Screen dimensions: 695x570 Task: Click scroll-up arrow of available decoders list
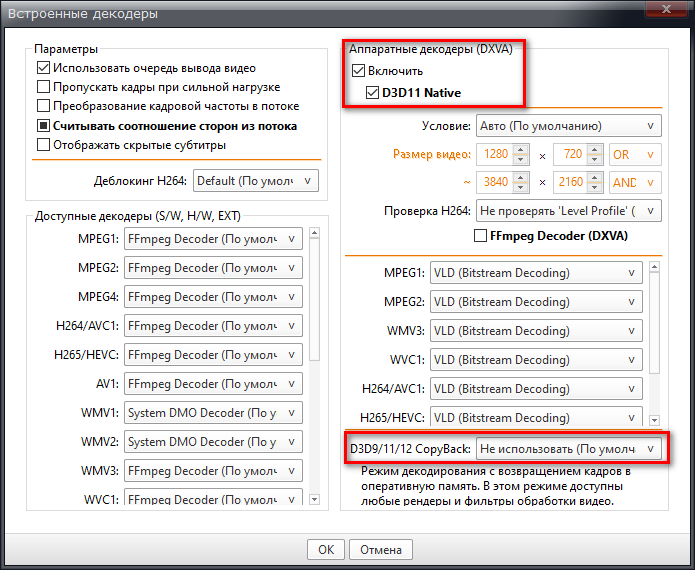pos(314,233)
